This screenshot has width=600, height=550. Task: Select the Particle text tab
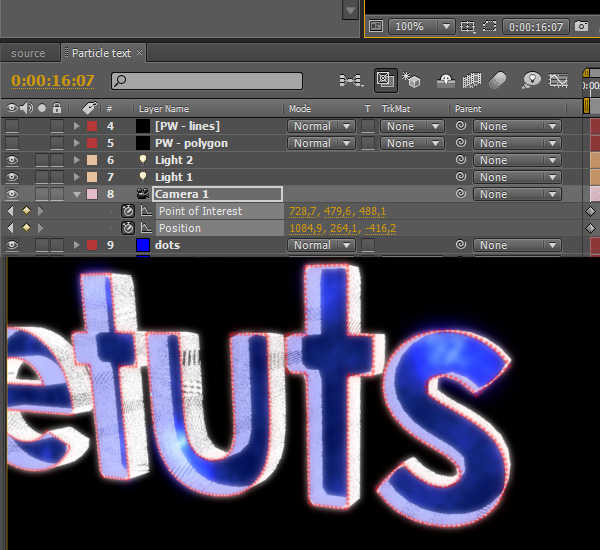(x=101, y=53)
